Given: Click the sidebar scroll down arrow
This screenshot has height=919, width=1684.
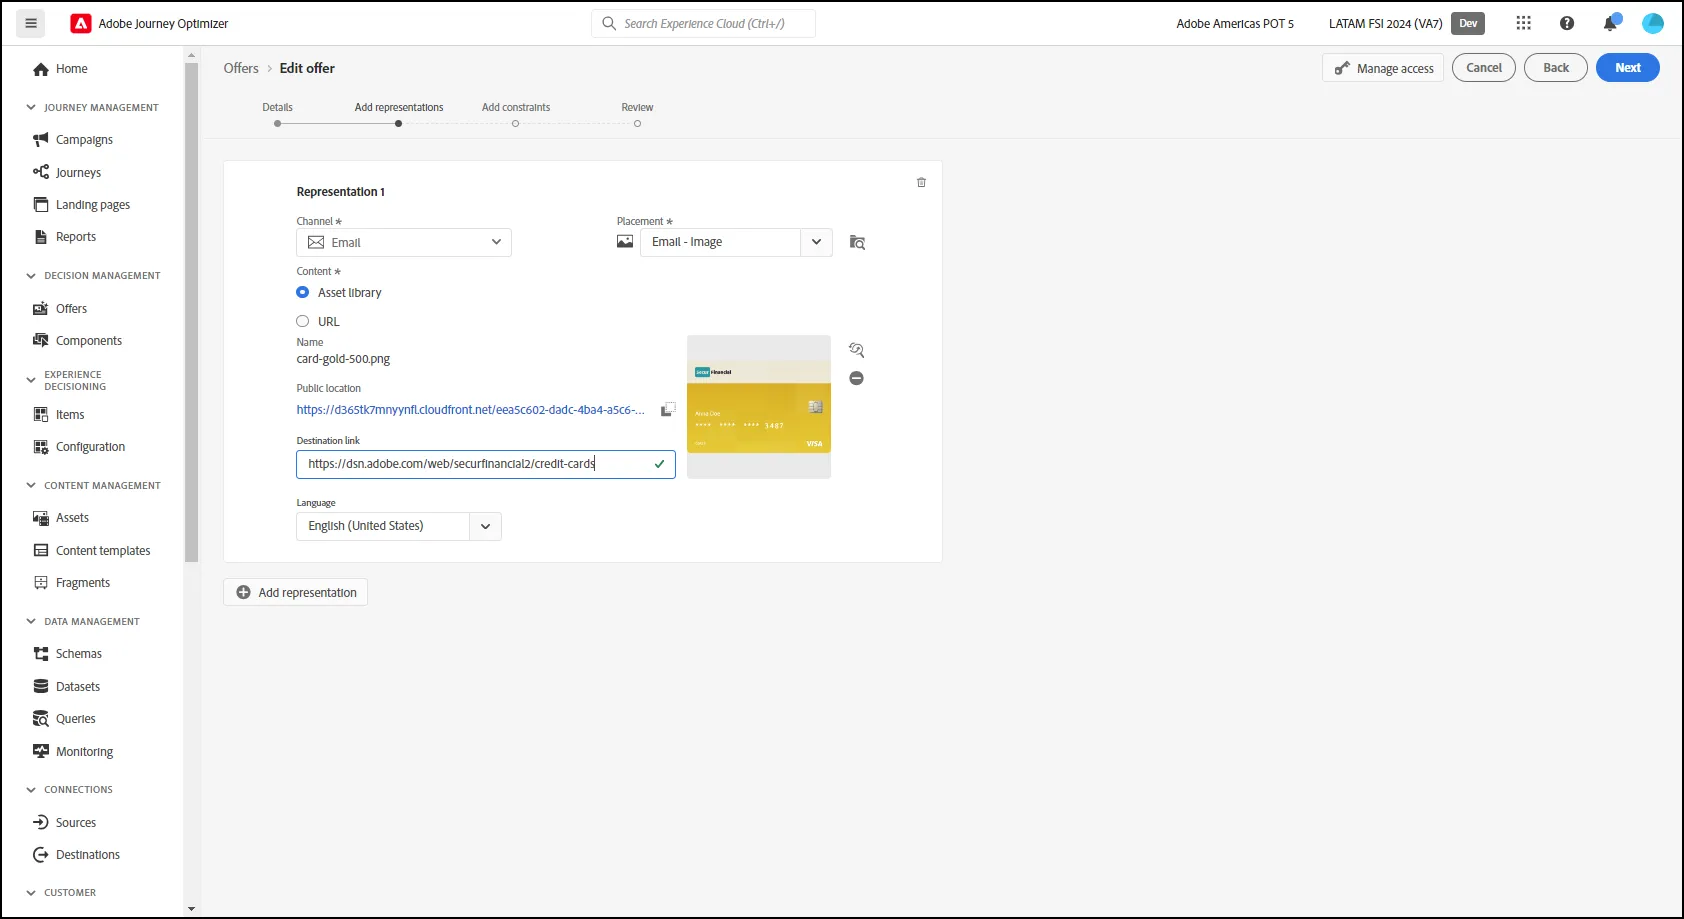Looking at the screenshot, I should pos(191,909).
